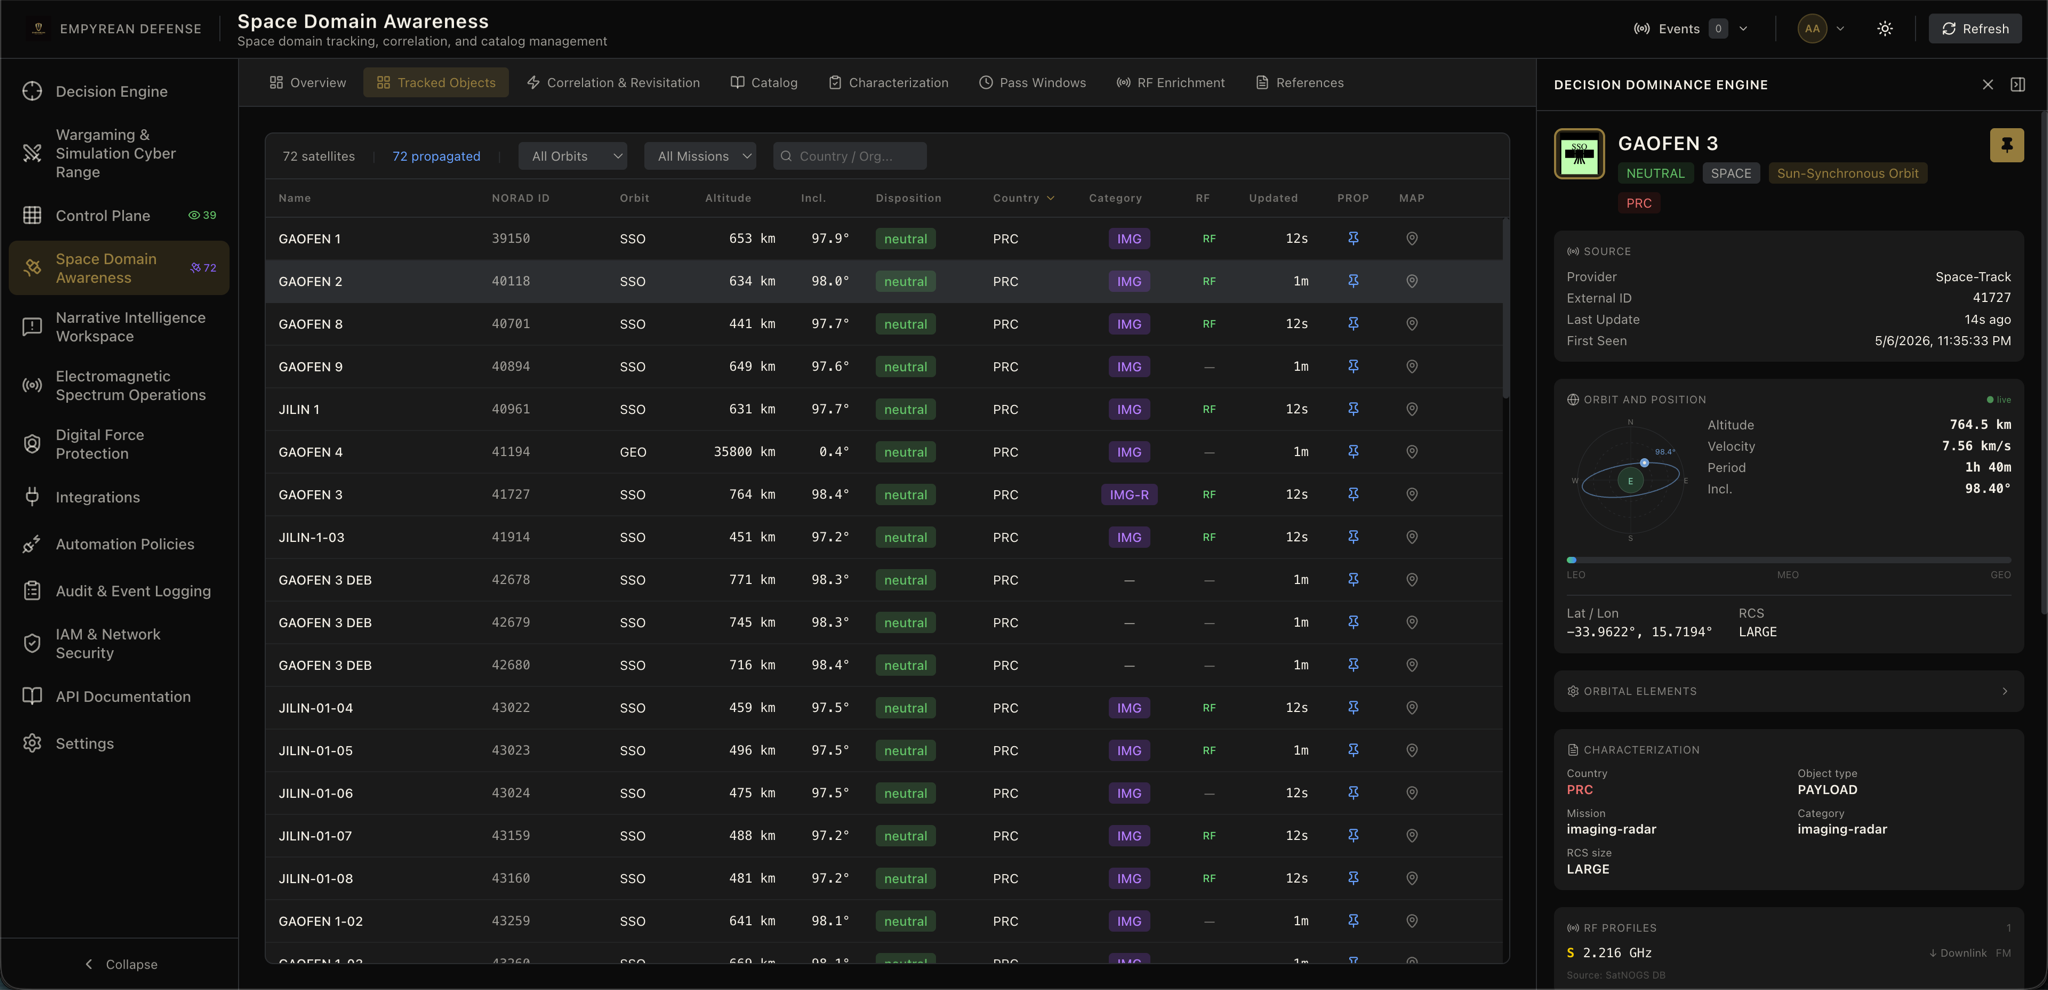This screenshot has width=2048, height=990.
Task: Expand the Orbital Elements section
Action: click(x=1789, y=691)
